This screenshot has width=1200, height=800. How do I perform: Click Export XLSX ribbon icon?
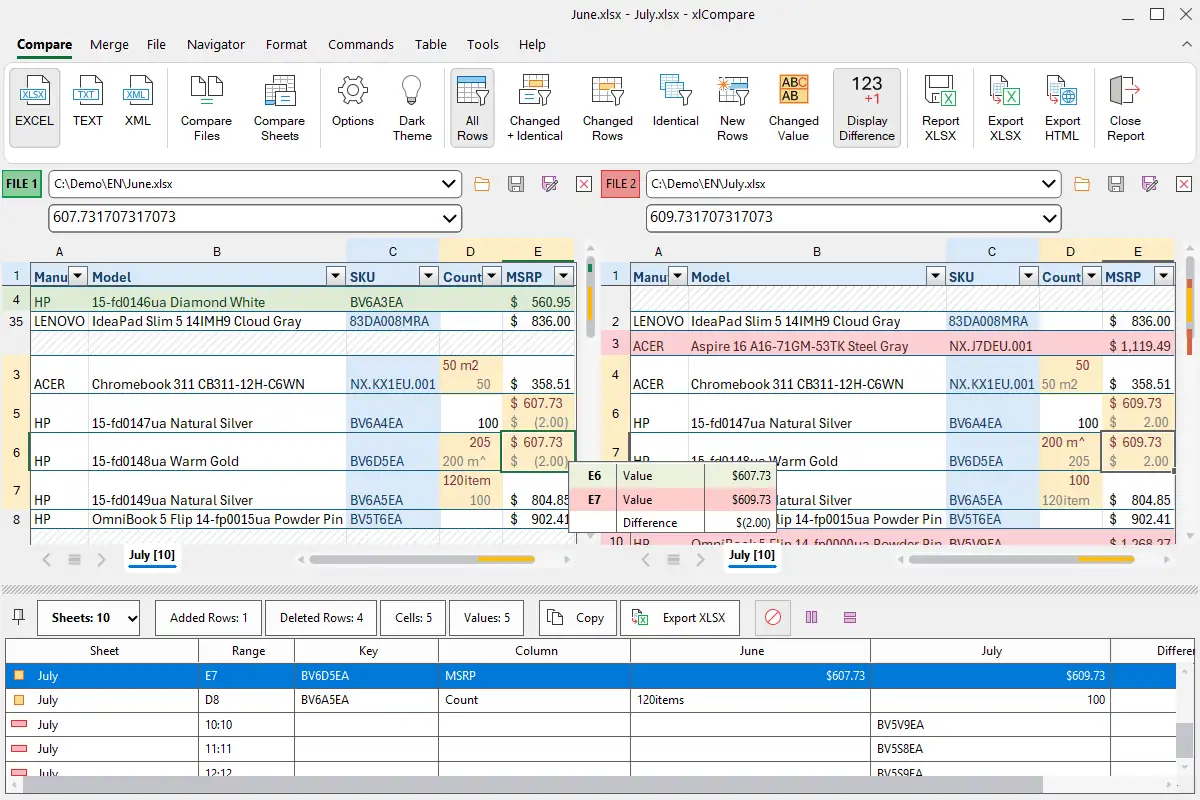tap(1005, 108)
